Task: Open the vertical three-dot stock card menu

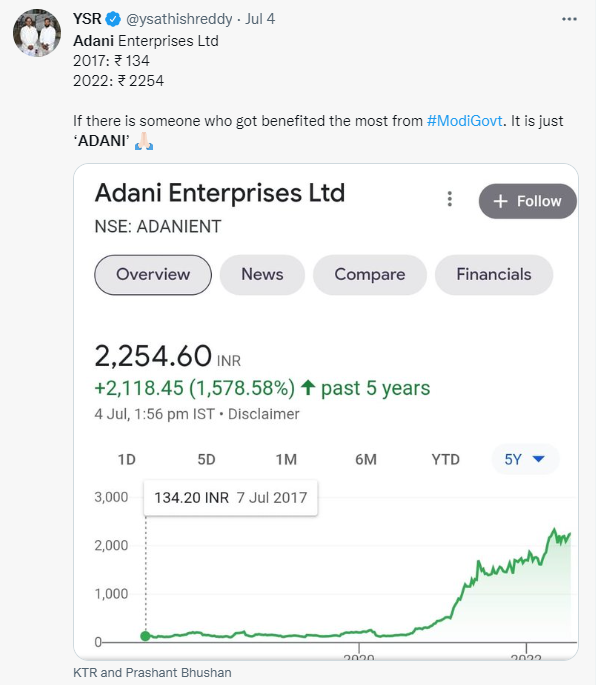Action: pyautogui.click(x=450, y=199)
